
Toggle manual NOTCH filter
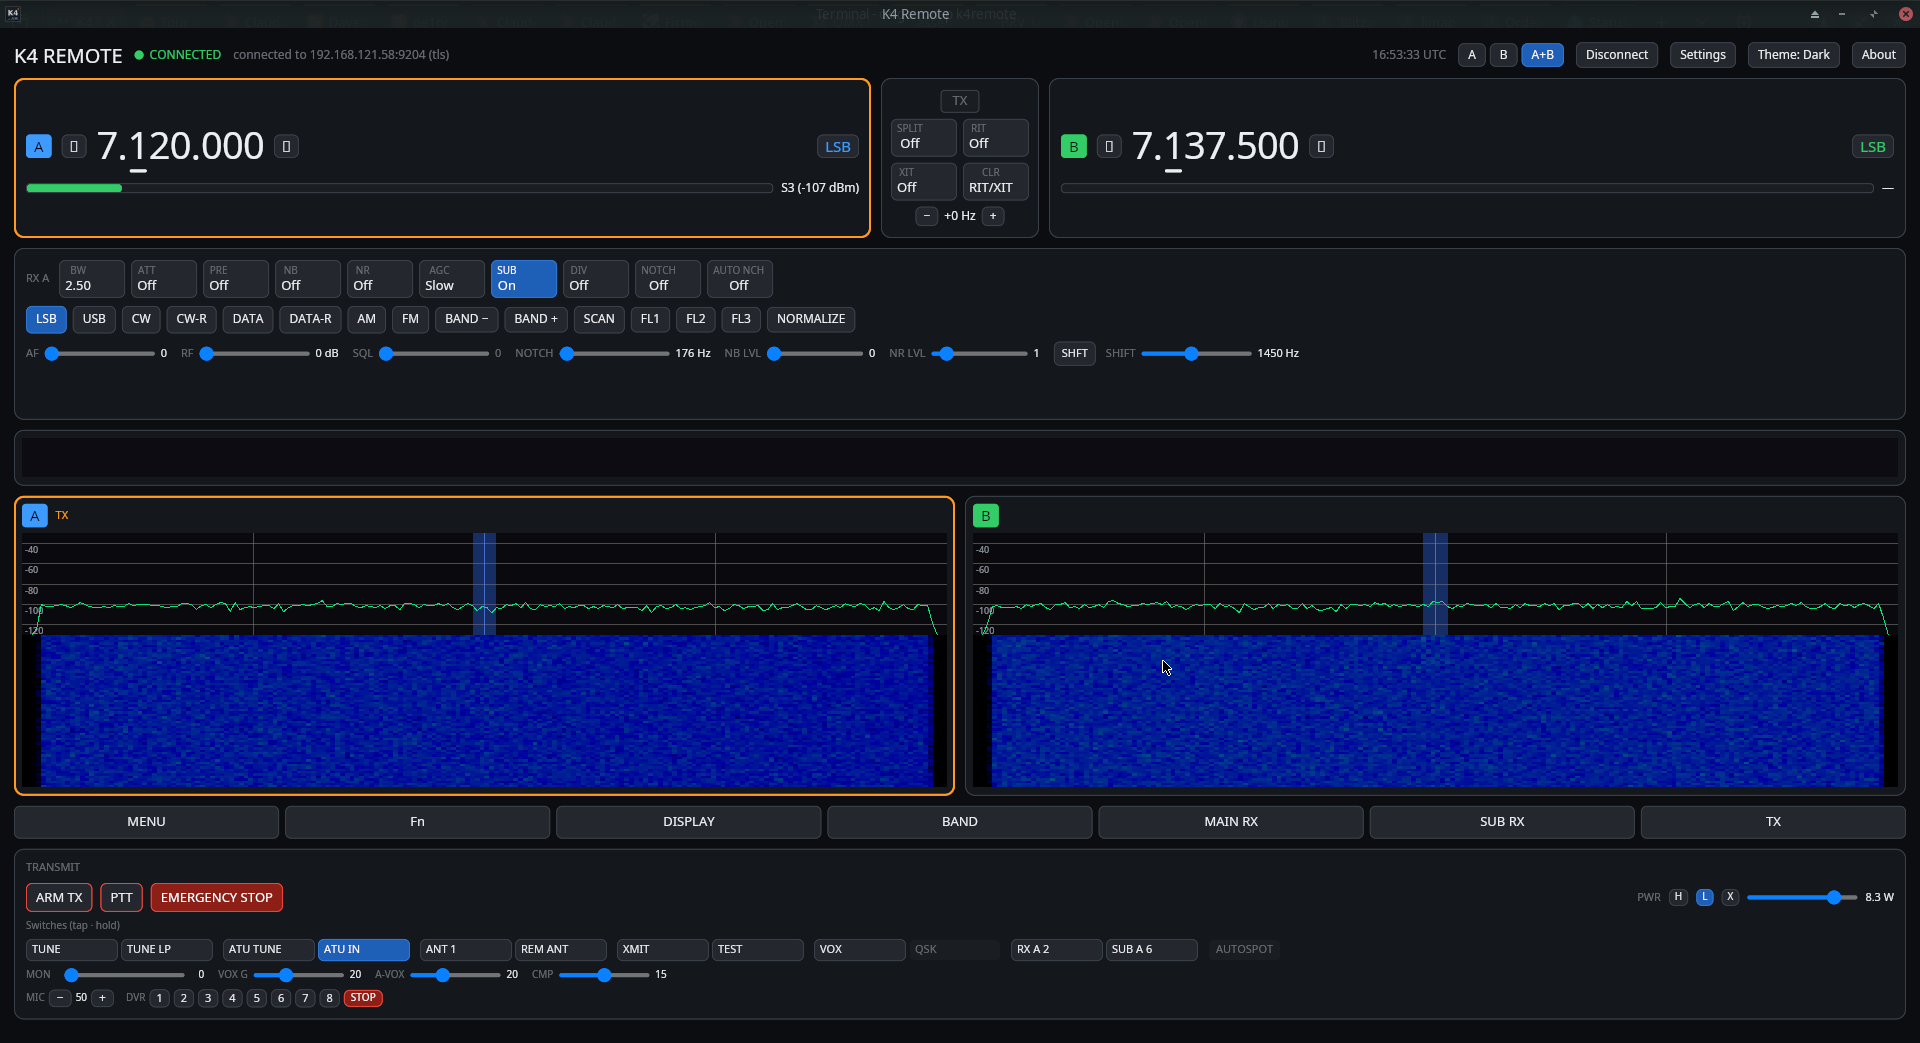click(667, 279)
